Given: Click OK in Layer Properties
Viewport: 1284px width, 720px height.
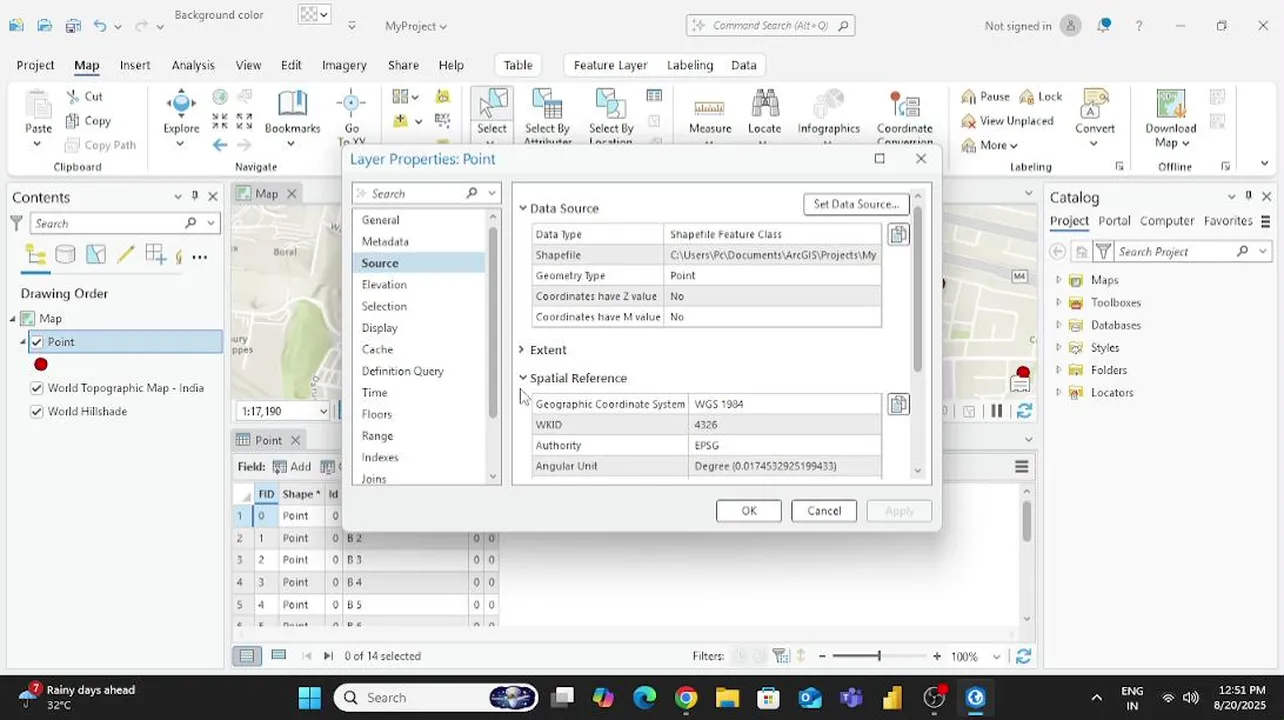Looking at the screenshot, I should click(748, 511).
